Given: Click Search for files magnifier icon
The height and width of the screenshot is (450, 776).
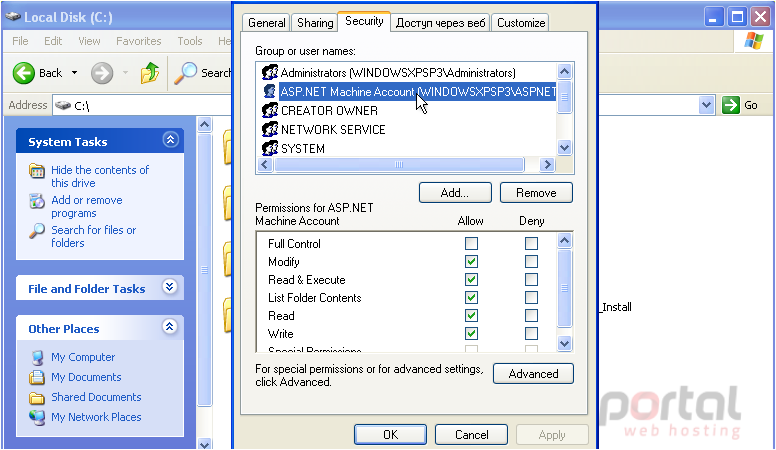Looking at the screenshot, I should point(37,231).
